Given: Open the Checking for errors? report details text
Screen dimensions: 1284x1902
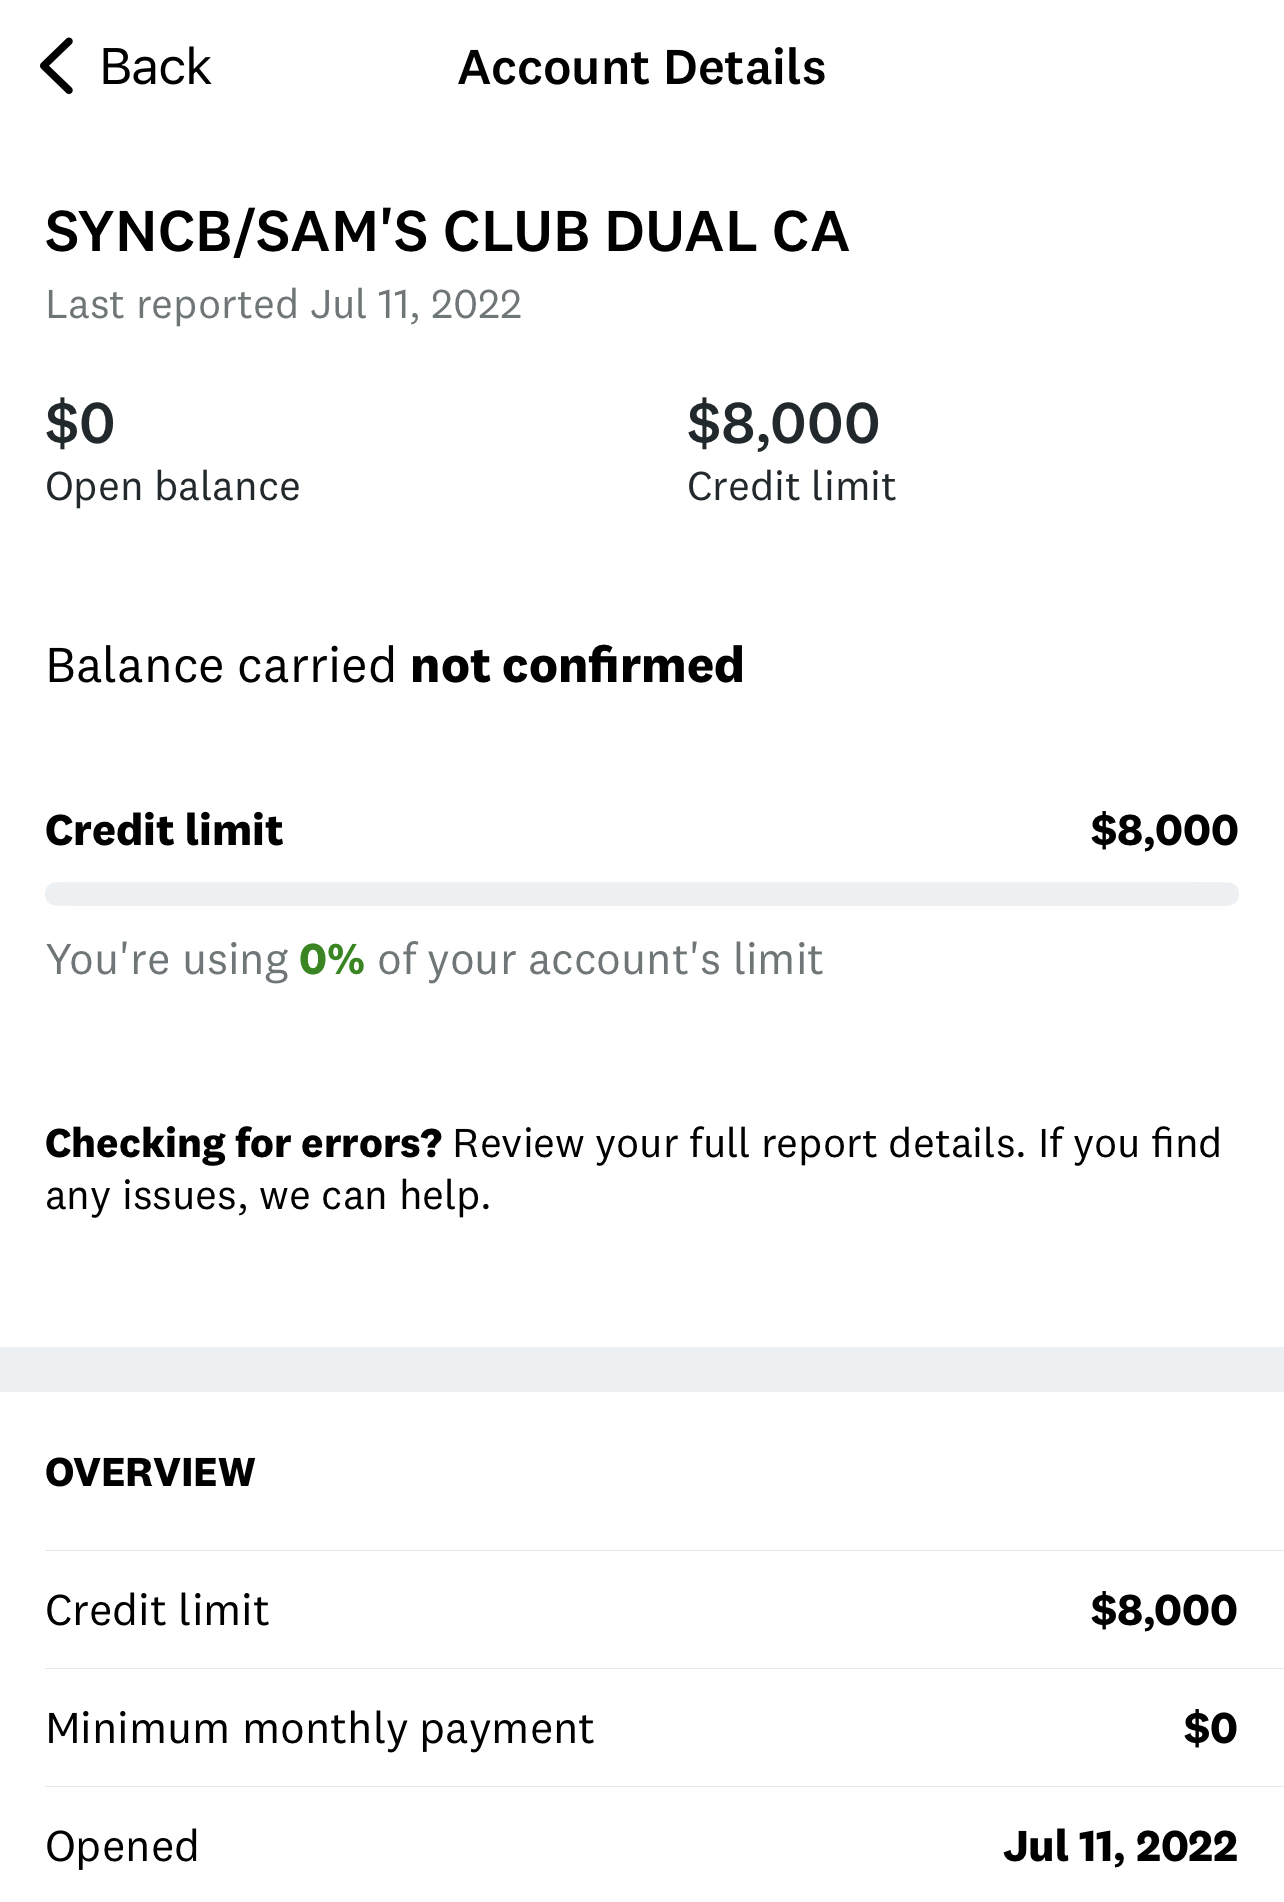Looking at the screenshot, I should (x=632, y=1169).
